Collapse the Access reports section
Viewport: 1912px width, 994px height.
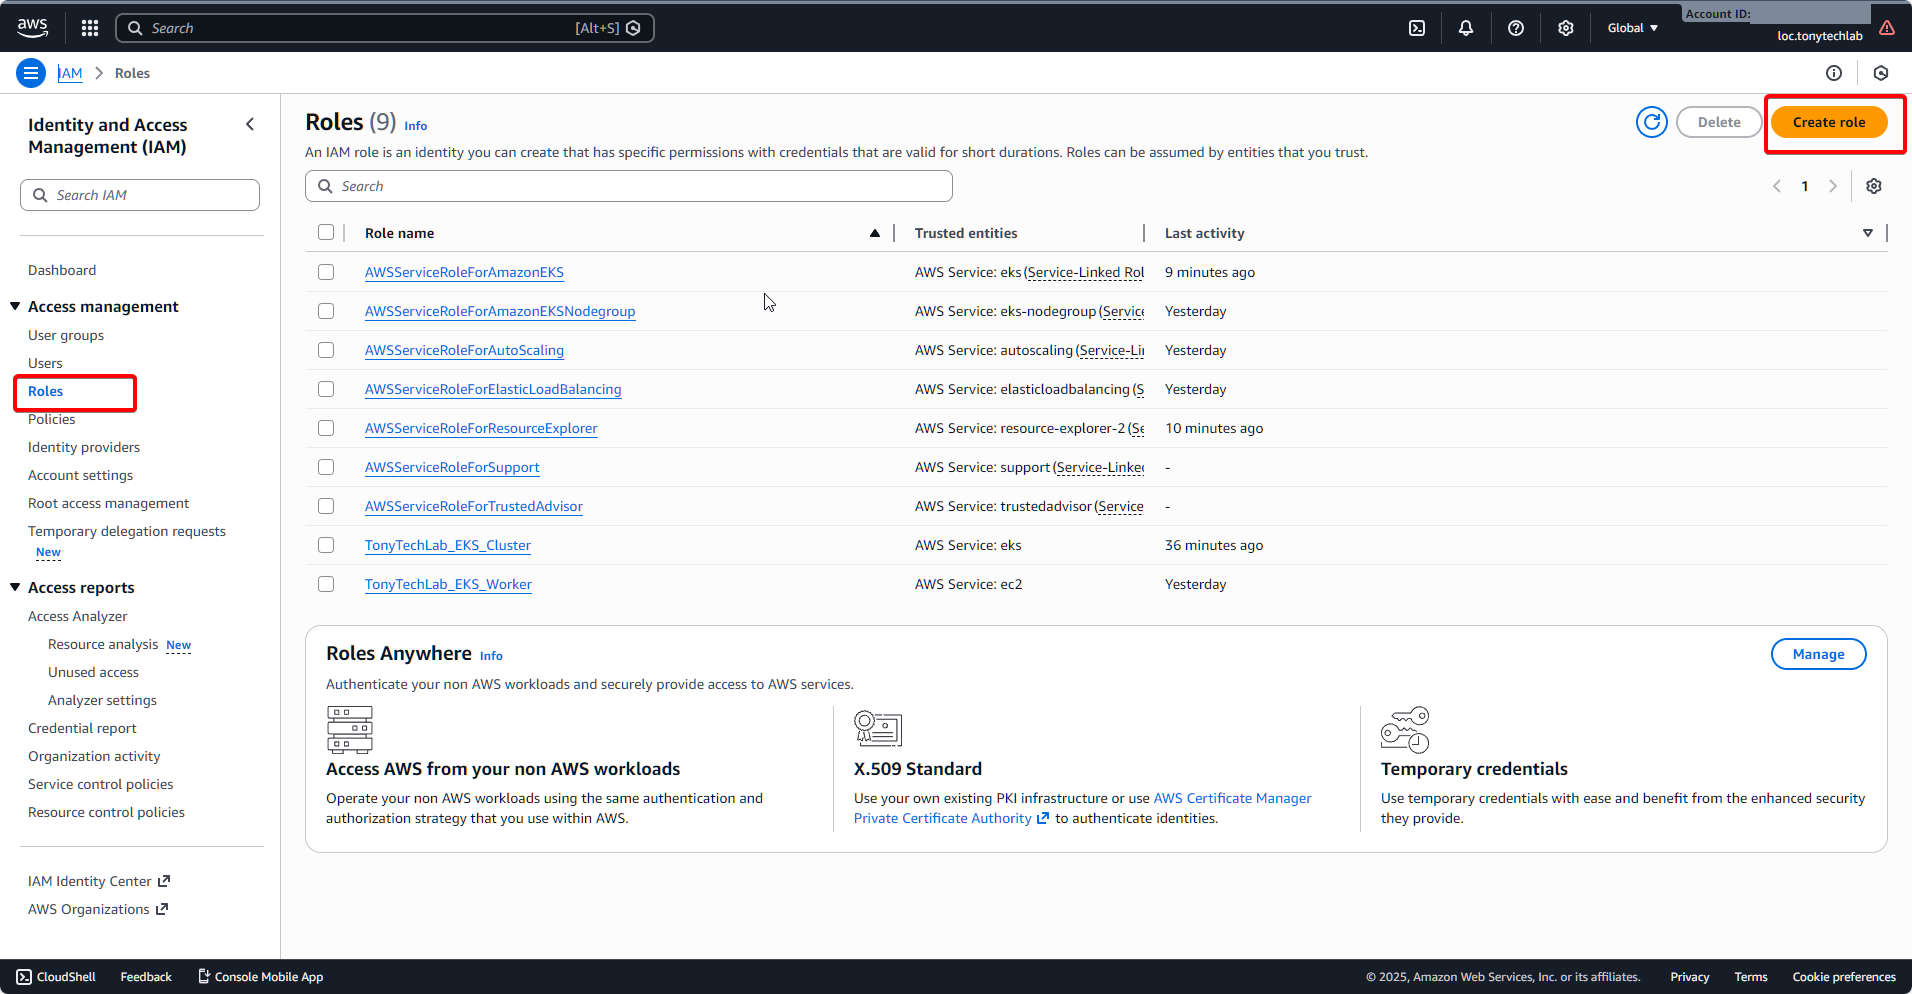15,587
